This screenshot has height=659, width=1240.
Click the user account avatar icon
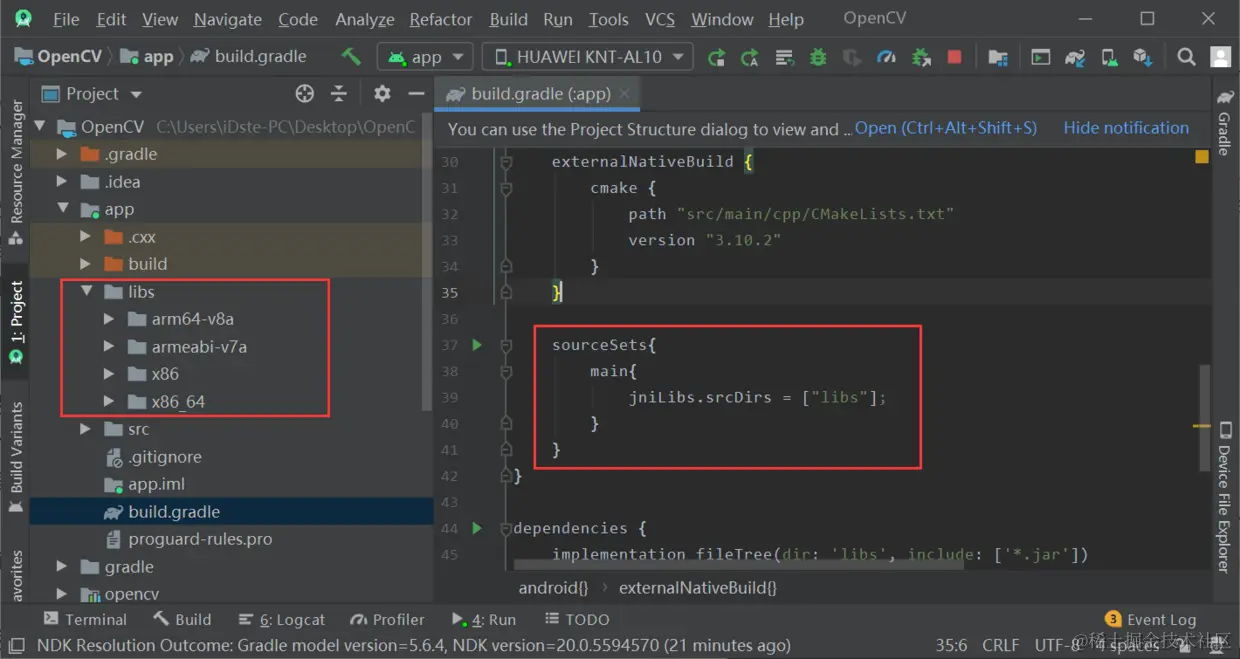[x=1220, y=57]
